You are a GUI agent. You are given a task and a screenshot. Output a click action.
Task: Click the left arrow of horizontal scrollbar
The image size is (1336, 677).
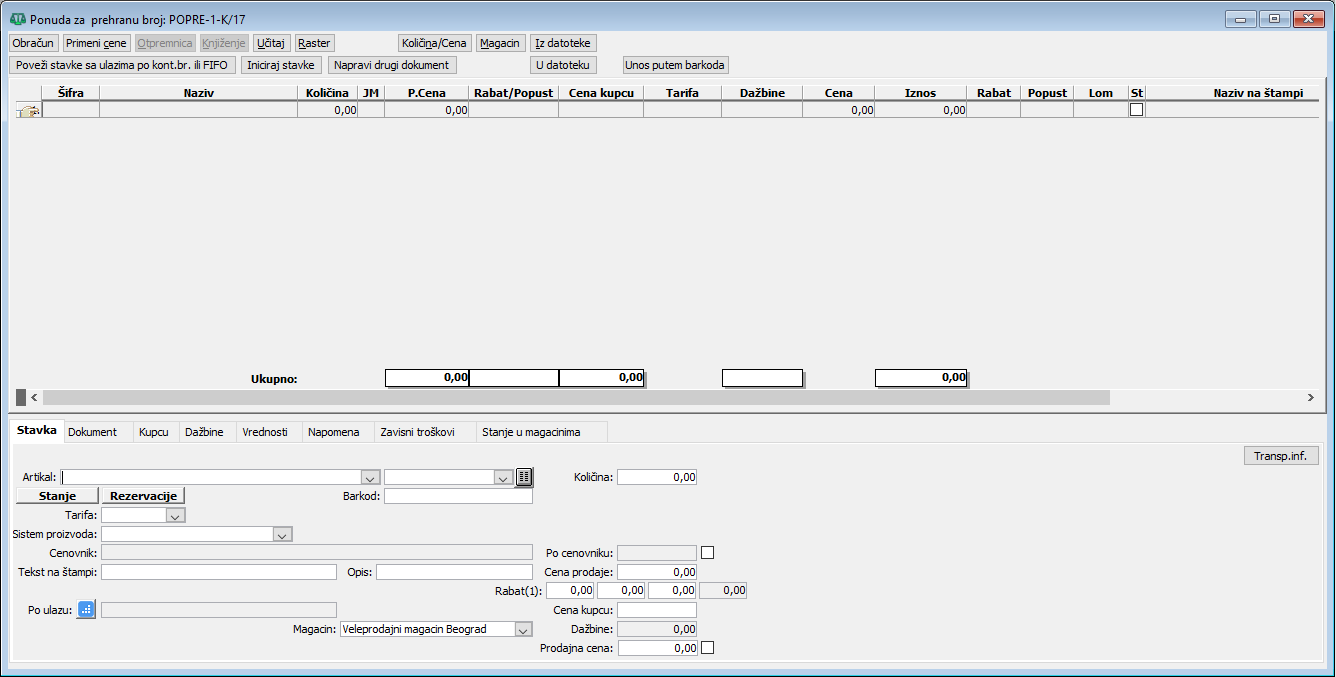coord(33,397)
